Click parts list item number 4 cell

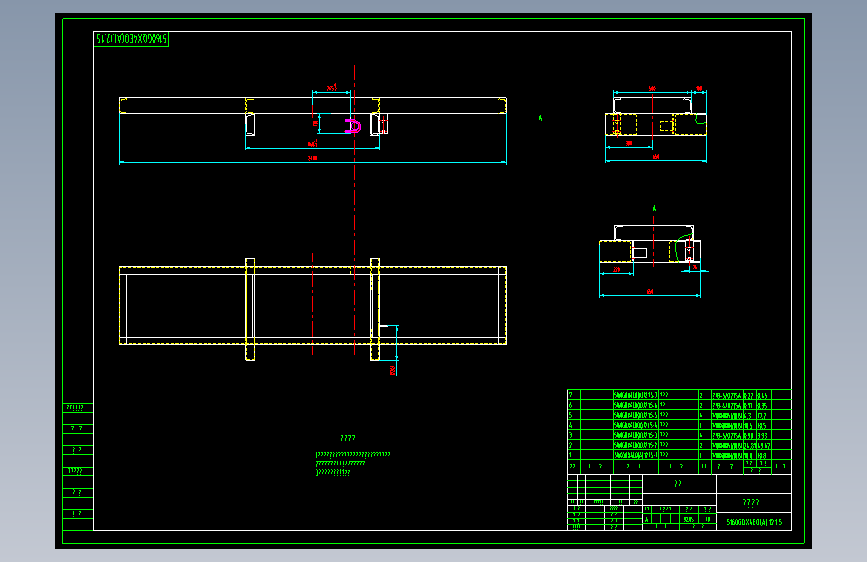tap(574, 425)
